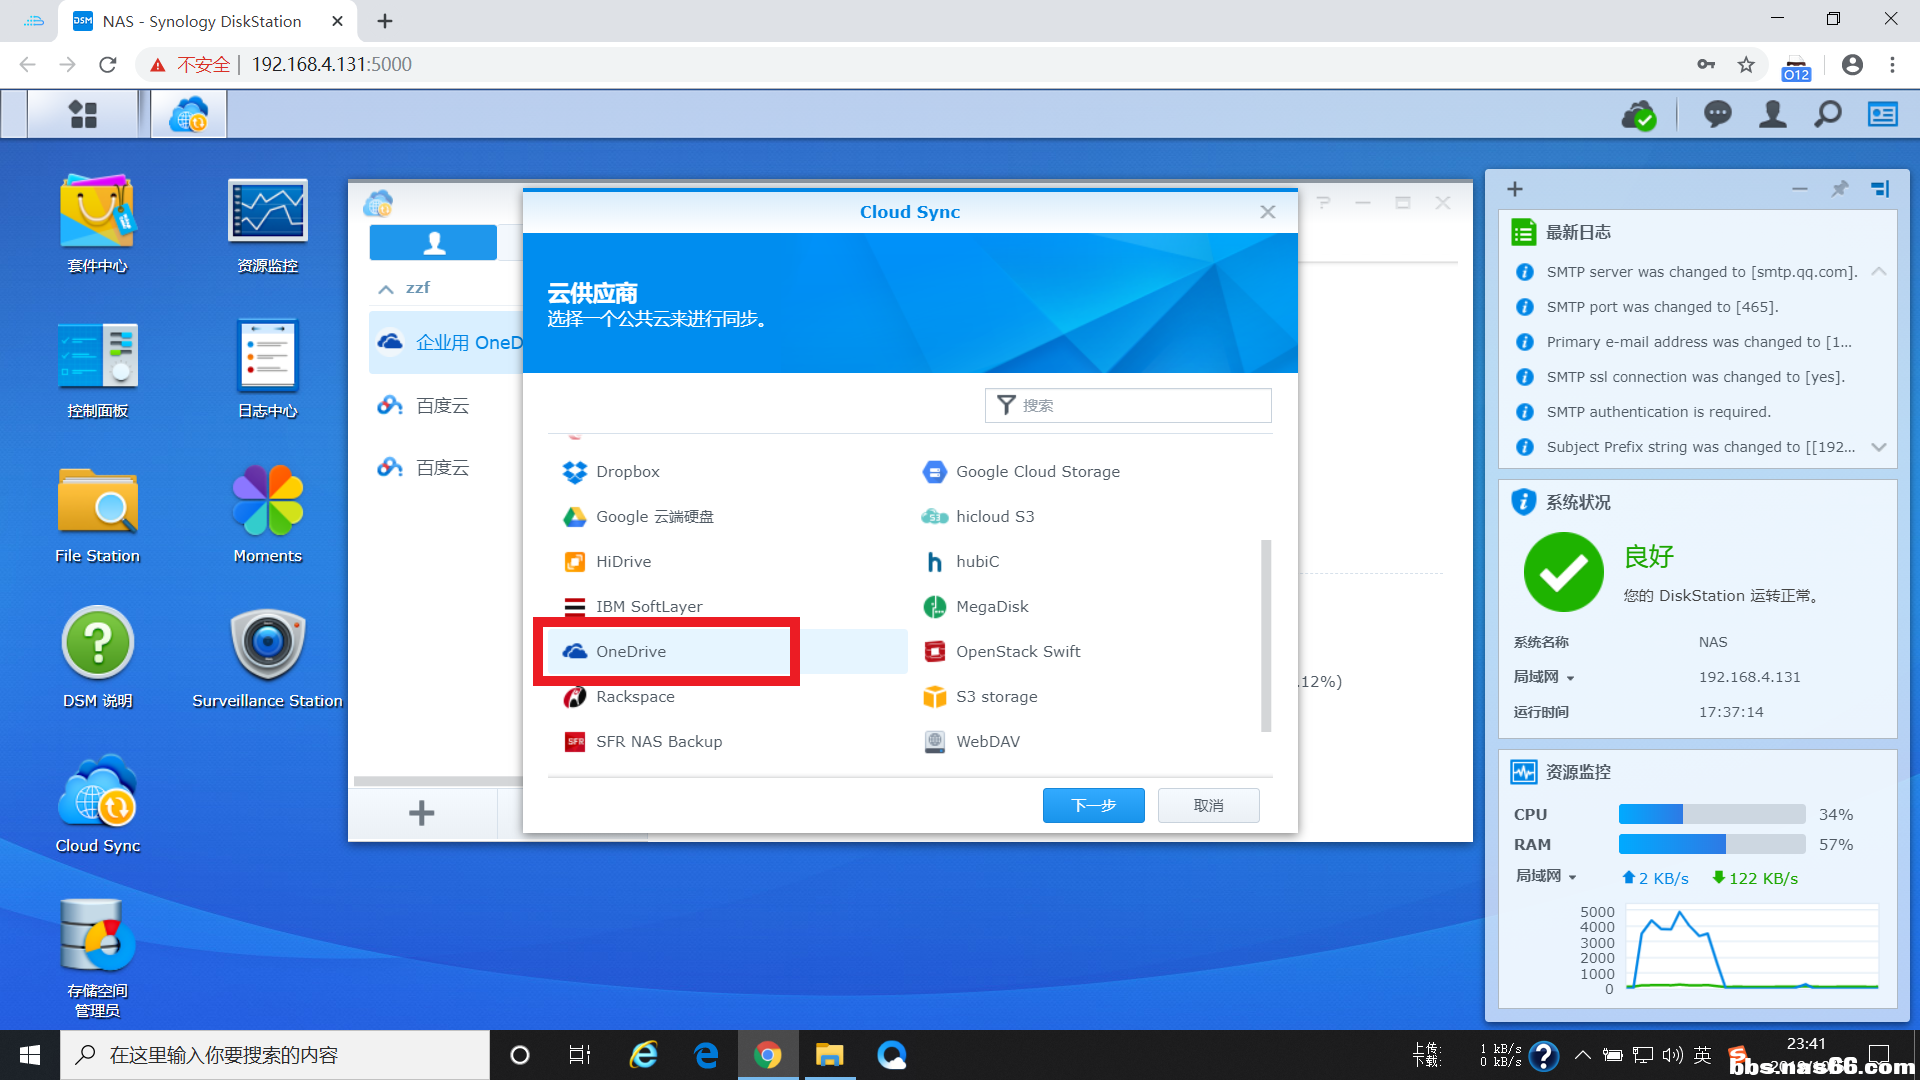
Task: Click the 下一步 next button
Action: (1093, 806)
